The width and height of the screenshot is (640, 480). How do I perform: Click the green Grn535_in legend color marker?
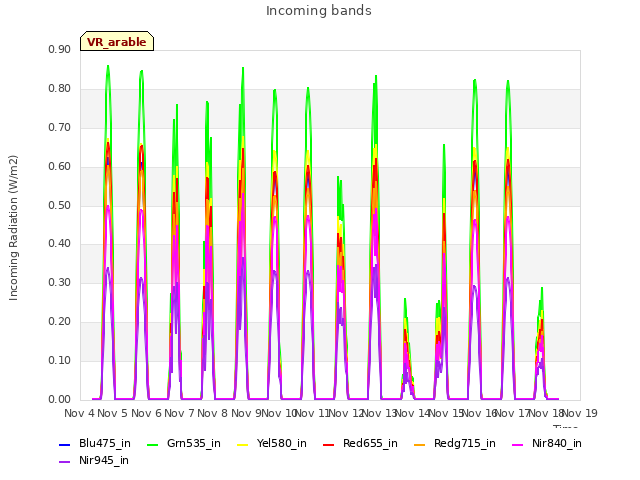coord(152,444)
